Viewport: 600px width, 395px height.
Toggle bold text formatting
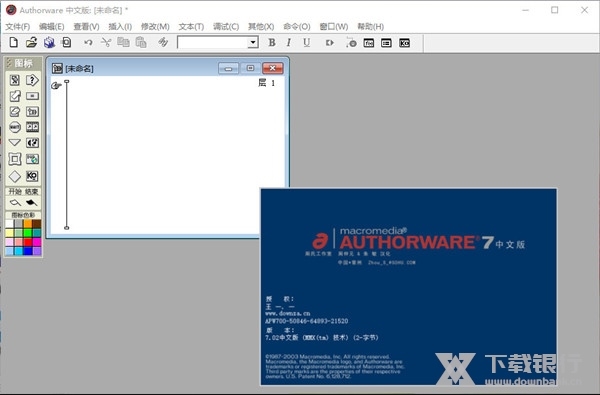[x=272, y=42]
